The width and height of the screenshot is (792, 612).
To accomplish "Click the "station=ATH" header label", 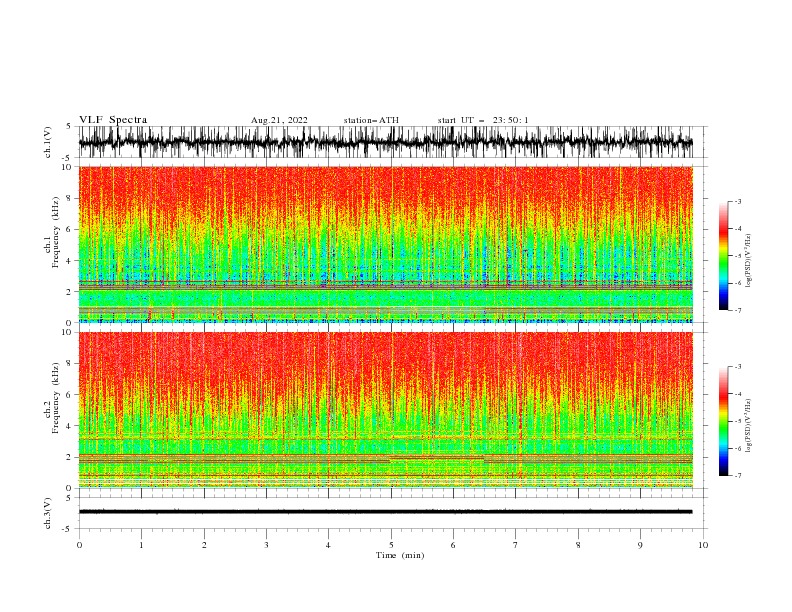I will (x=371, y=120).
